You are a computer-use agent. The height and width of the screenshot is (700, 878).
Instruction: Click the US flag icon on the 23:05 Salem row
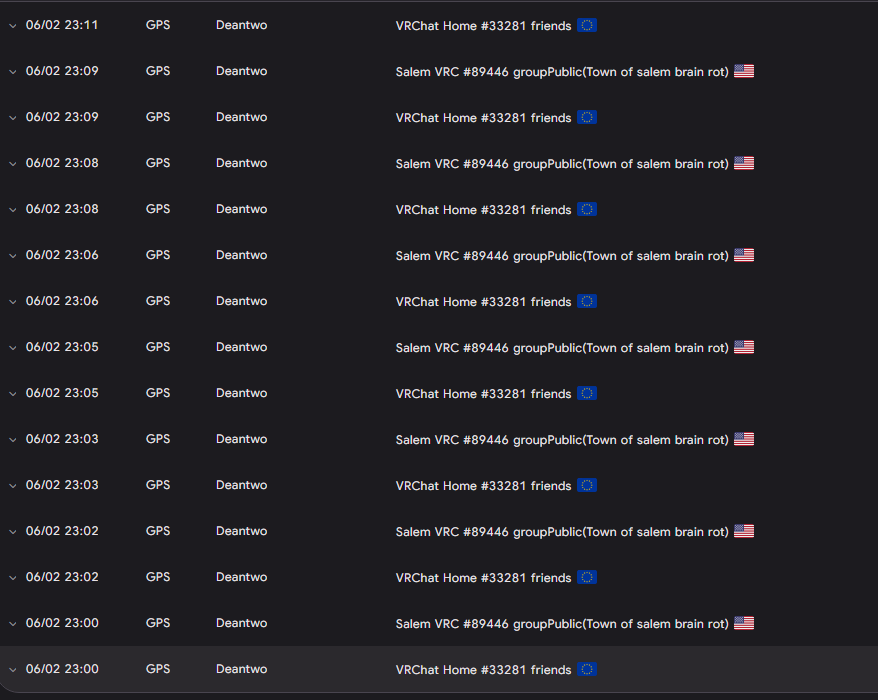pyautogui.click(x=744, y=347)
